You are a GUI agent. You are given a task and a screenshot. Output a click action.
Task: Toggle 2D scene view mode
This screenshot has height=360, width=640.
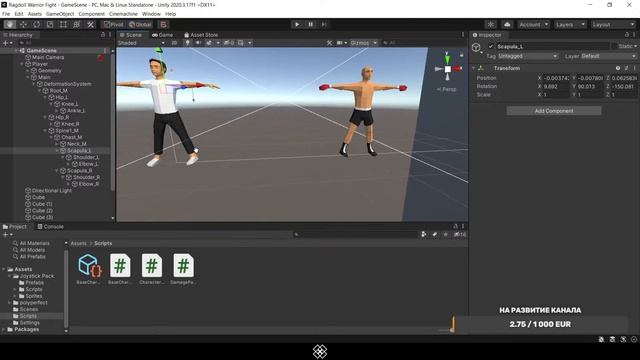click(174, 43)
